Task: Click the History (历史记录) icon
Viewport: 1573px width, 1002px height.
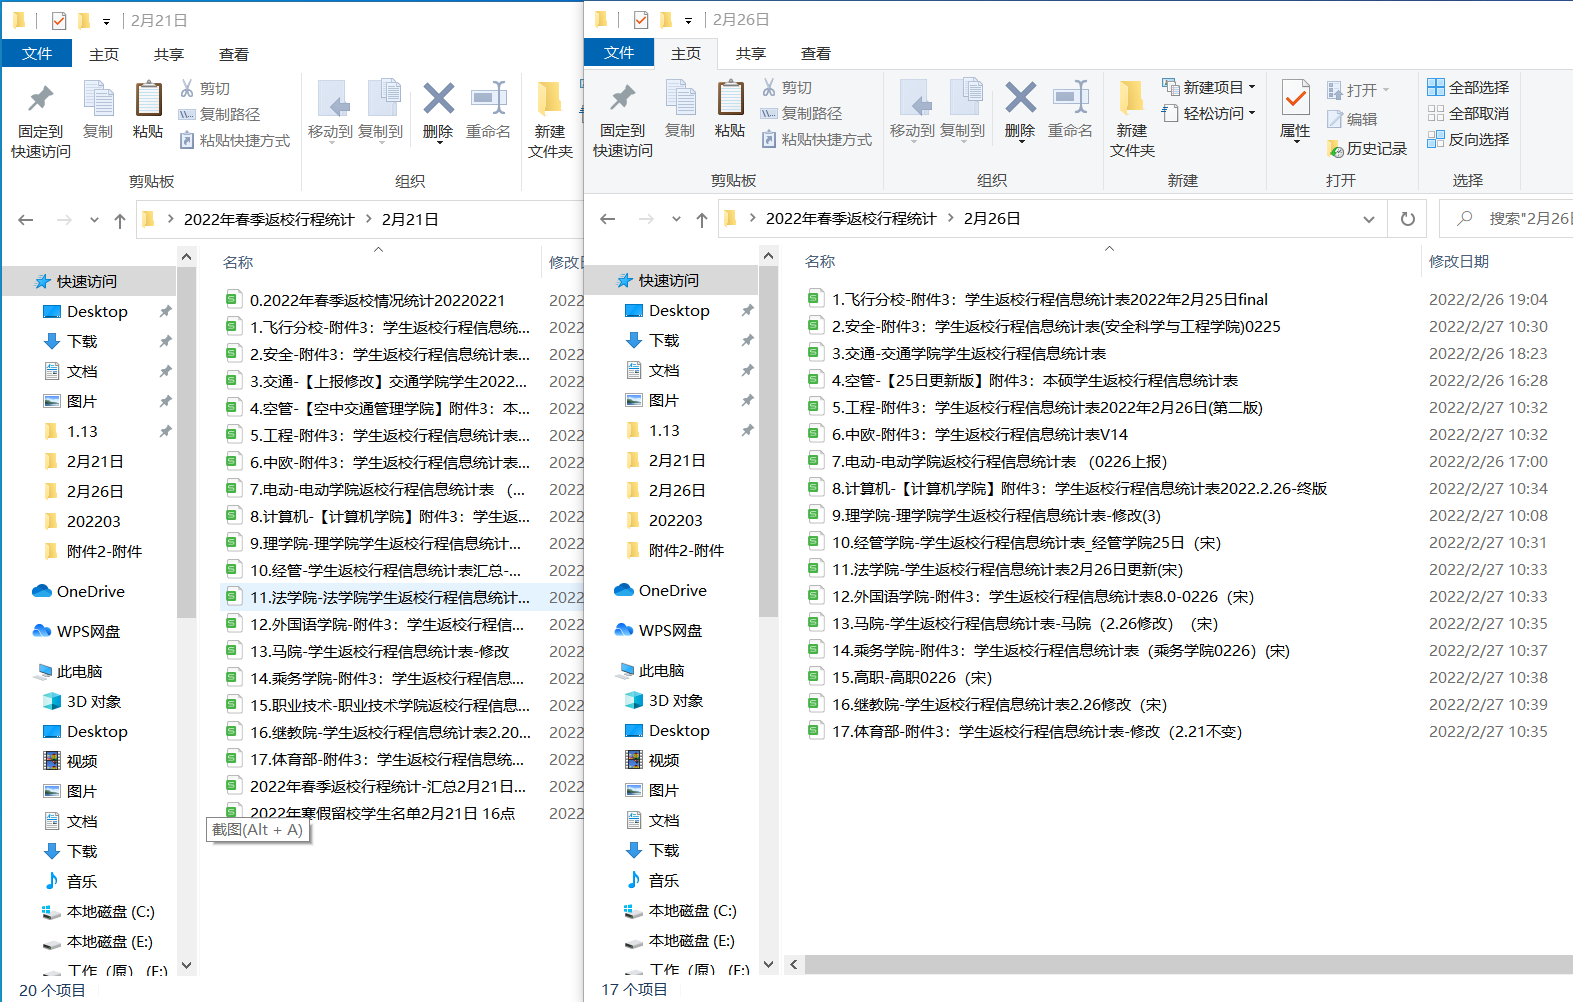Action: tap(1366, 149)
